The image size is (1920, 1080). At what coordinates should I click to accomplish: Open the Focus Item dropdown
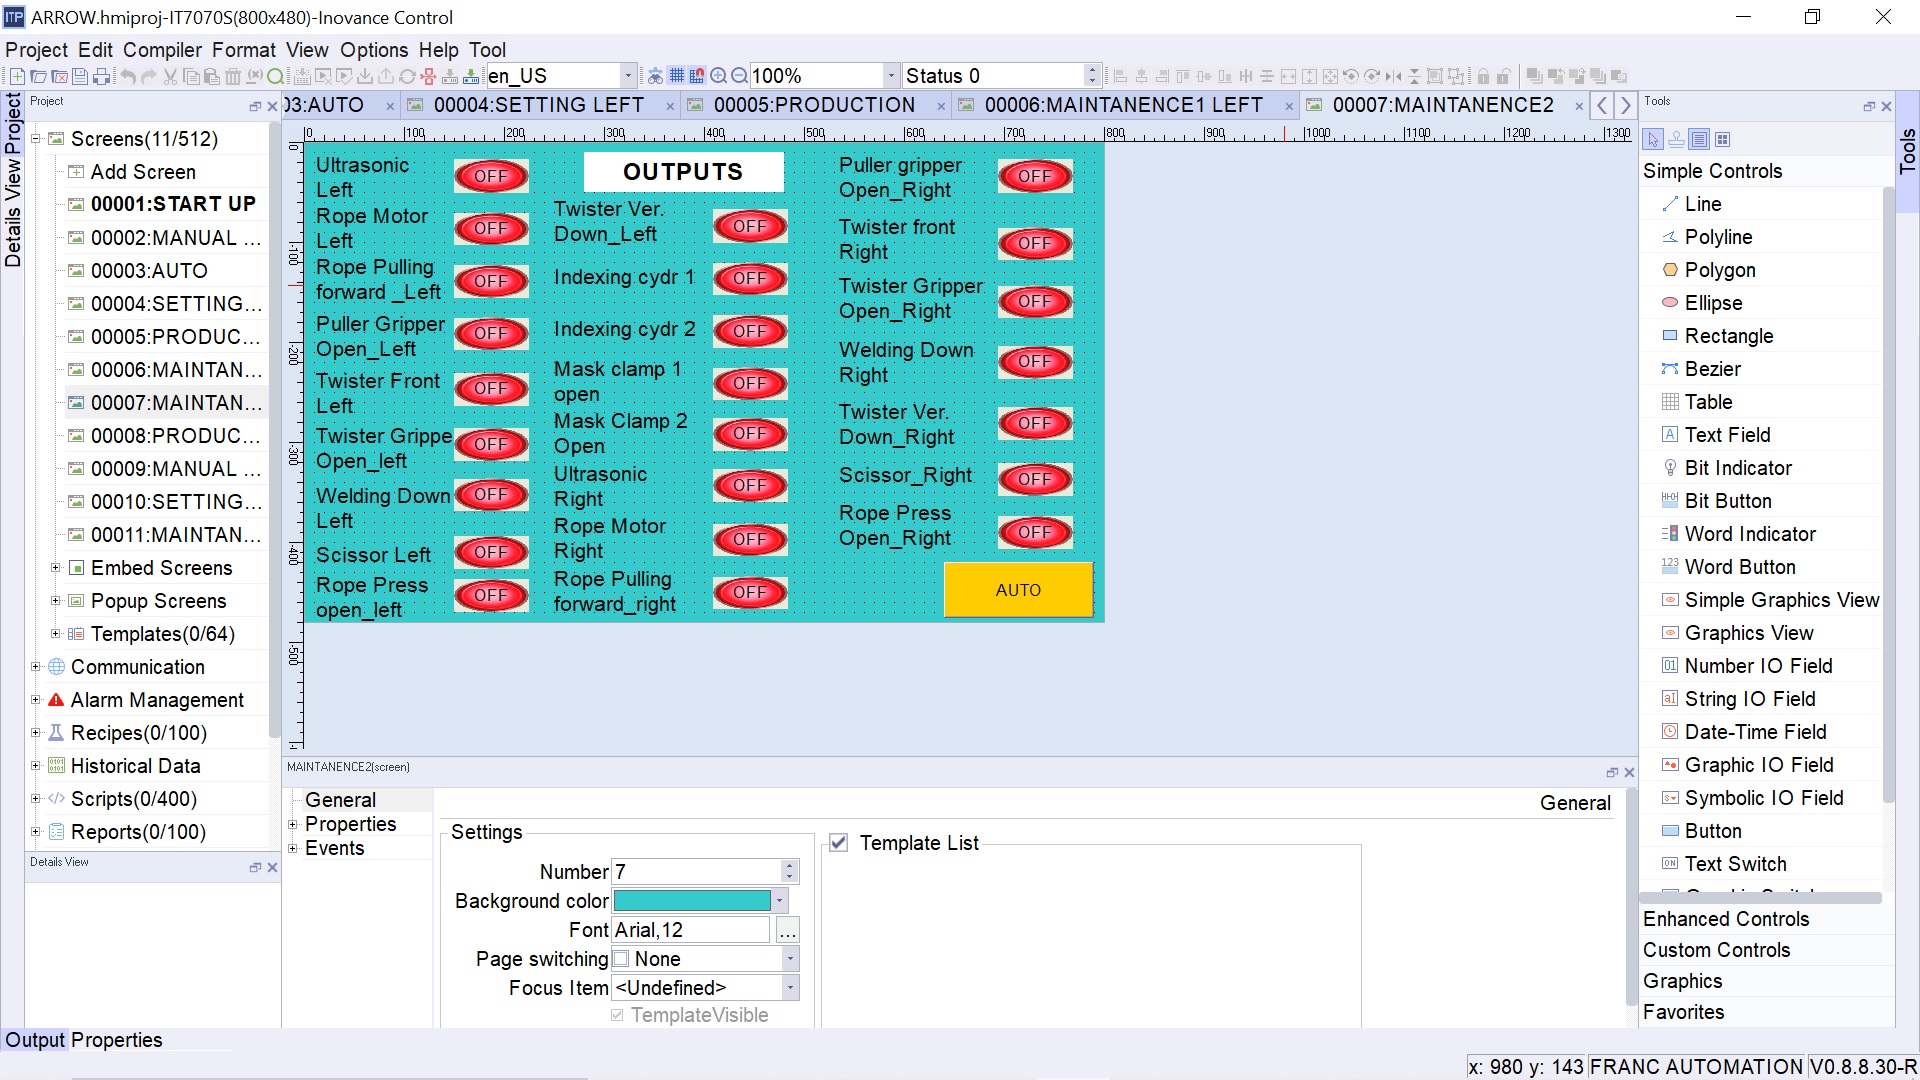coord(790,988)
